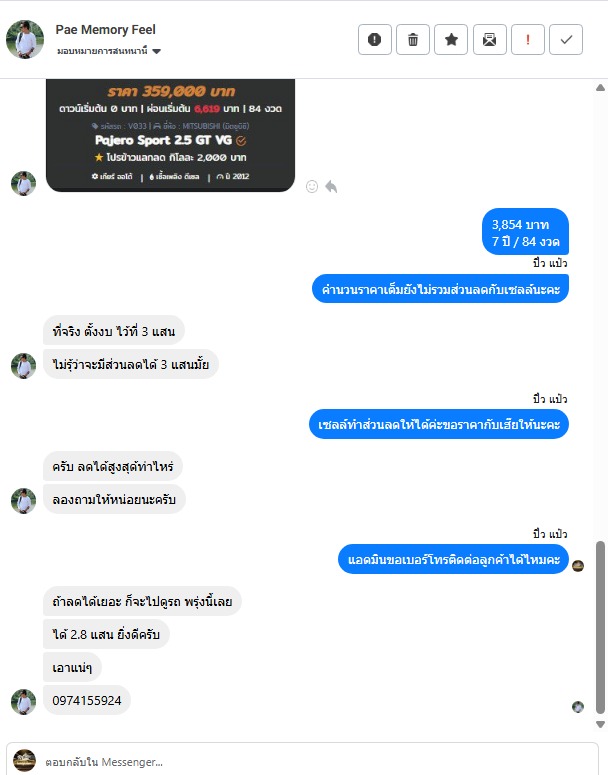This screenshot has height=775, width=608.
Task: Click the scrollbar up arrow
Action: 601,87
